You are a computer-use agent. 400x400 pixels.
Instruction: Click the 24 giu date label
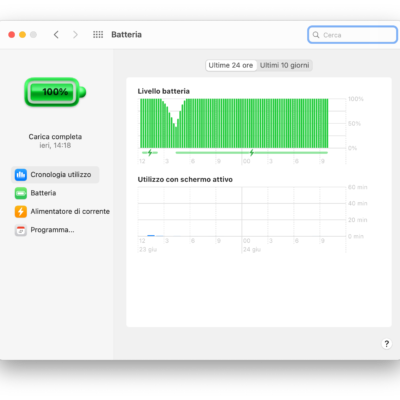[x=252, y=250]
